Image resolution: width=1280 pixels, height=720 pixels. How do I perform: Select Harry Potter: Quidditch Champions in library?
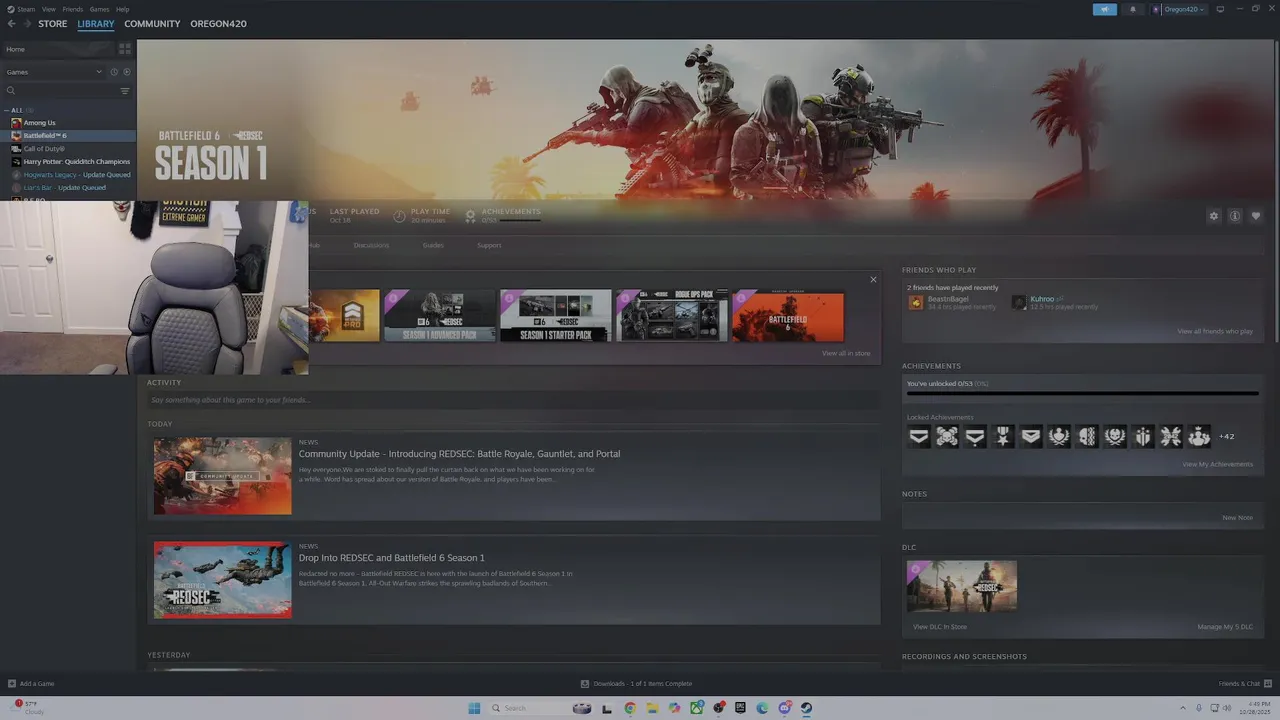[68, 162]
